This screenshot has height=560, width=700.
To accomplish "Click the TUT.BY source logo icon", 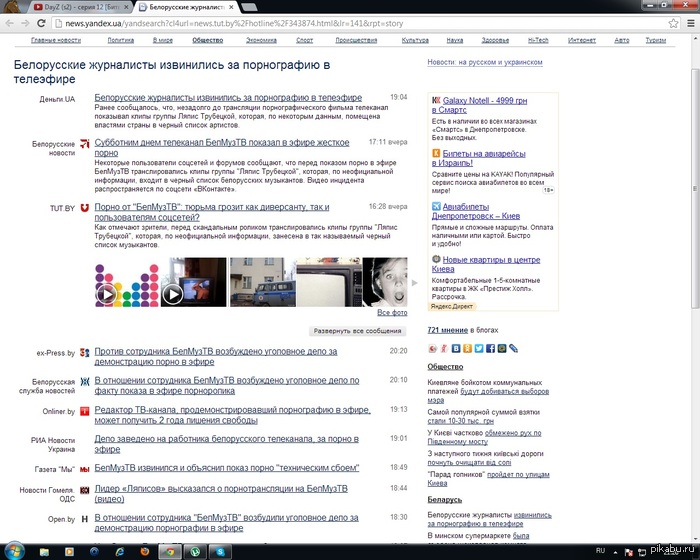I will click(84, 208).
